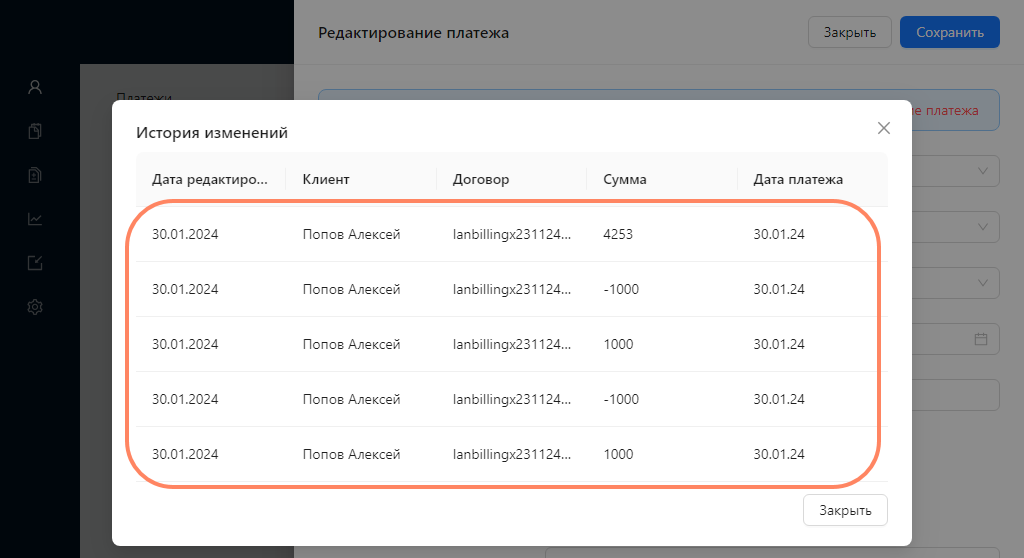Image resolution: width=1024 pixels, height=558 pixels.
Task: Open the user profile sidebar icon
Action: tap(35, 87)
